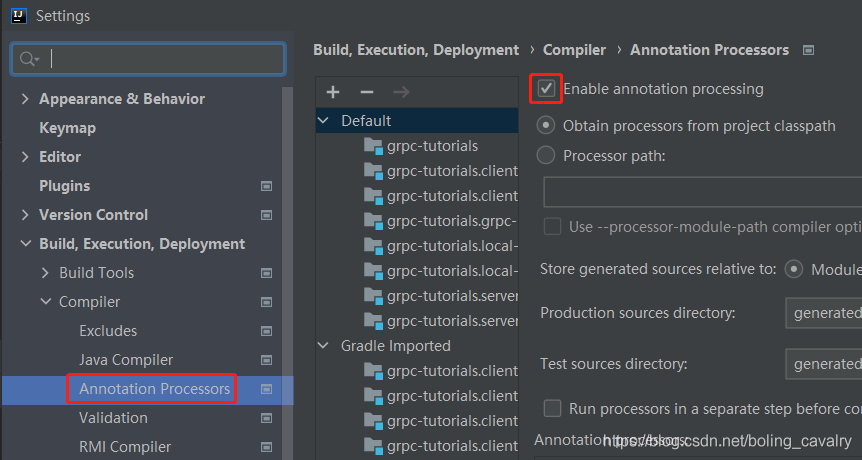Click the Processor path text field
Image resolution: width=862 pixels, height=460 pixels.
pyautogui.click(x=702, y=192)
